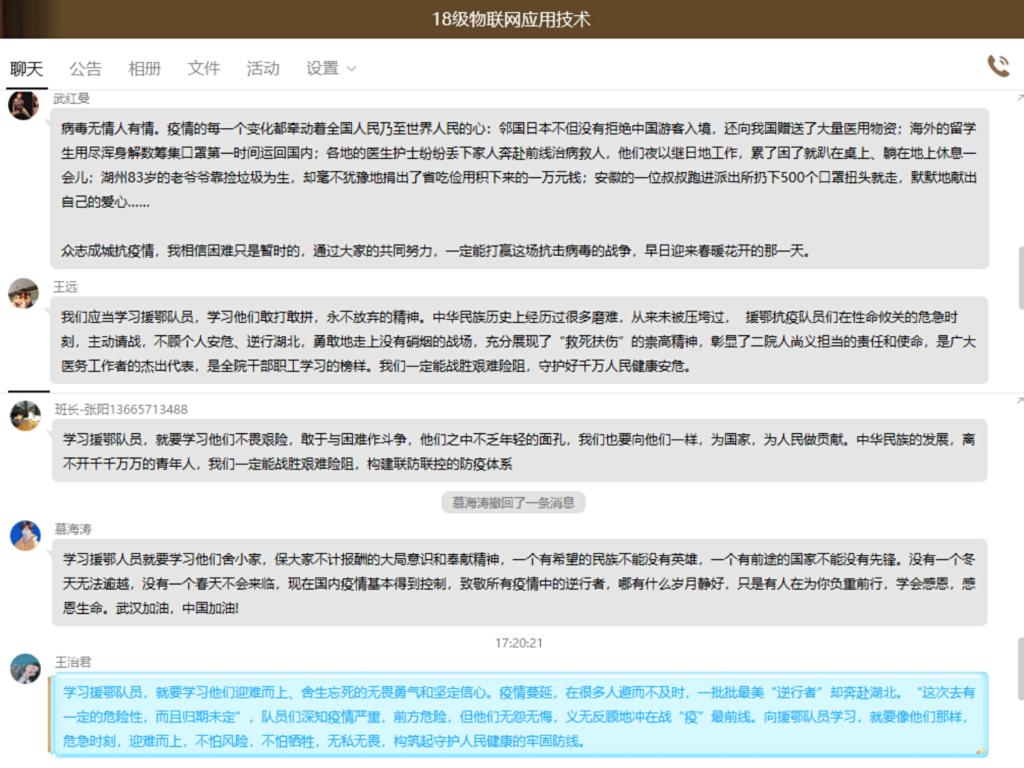The image size is (1024, 768).
Task: Click the top pop-out arrow icon
Action: pyautogui.click(x=1019, y=97)
